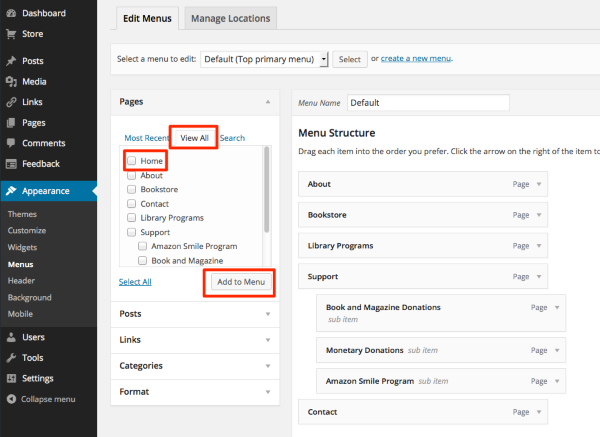Click the Pages list scrollbar
The width and height of the screenshot is (600, 437).
(267, 190)
